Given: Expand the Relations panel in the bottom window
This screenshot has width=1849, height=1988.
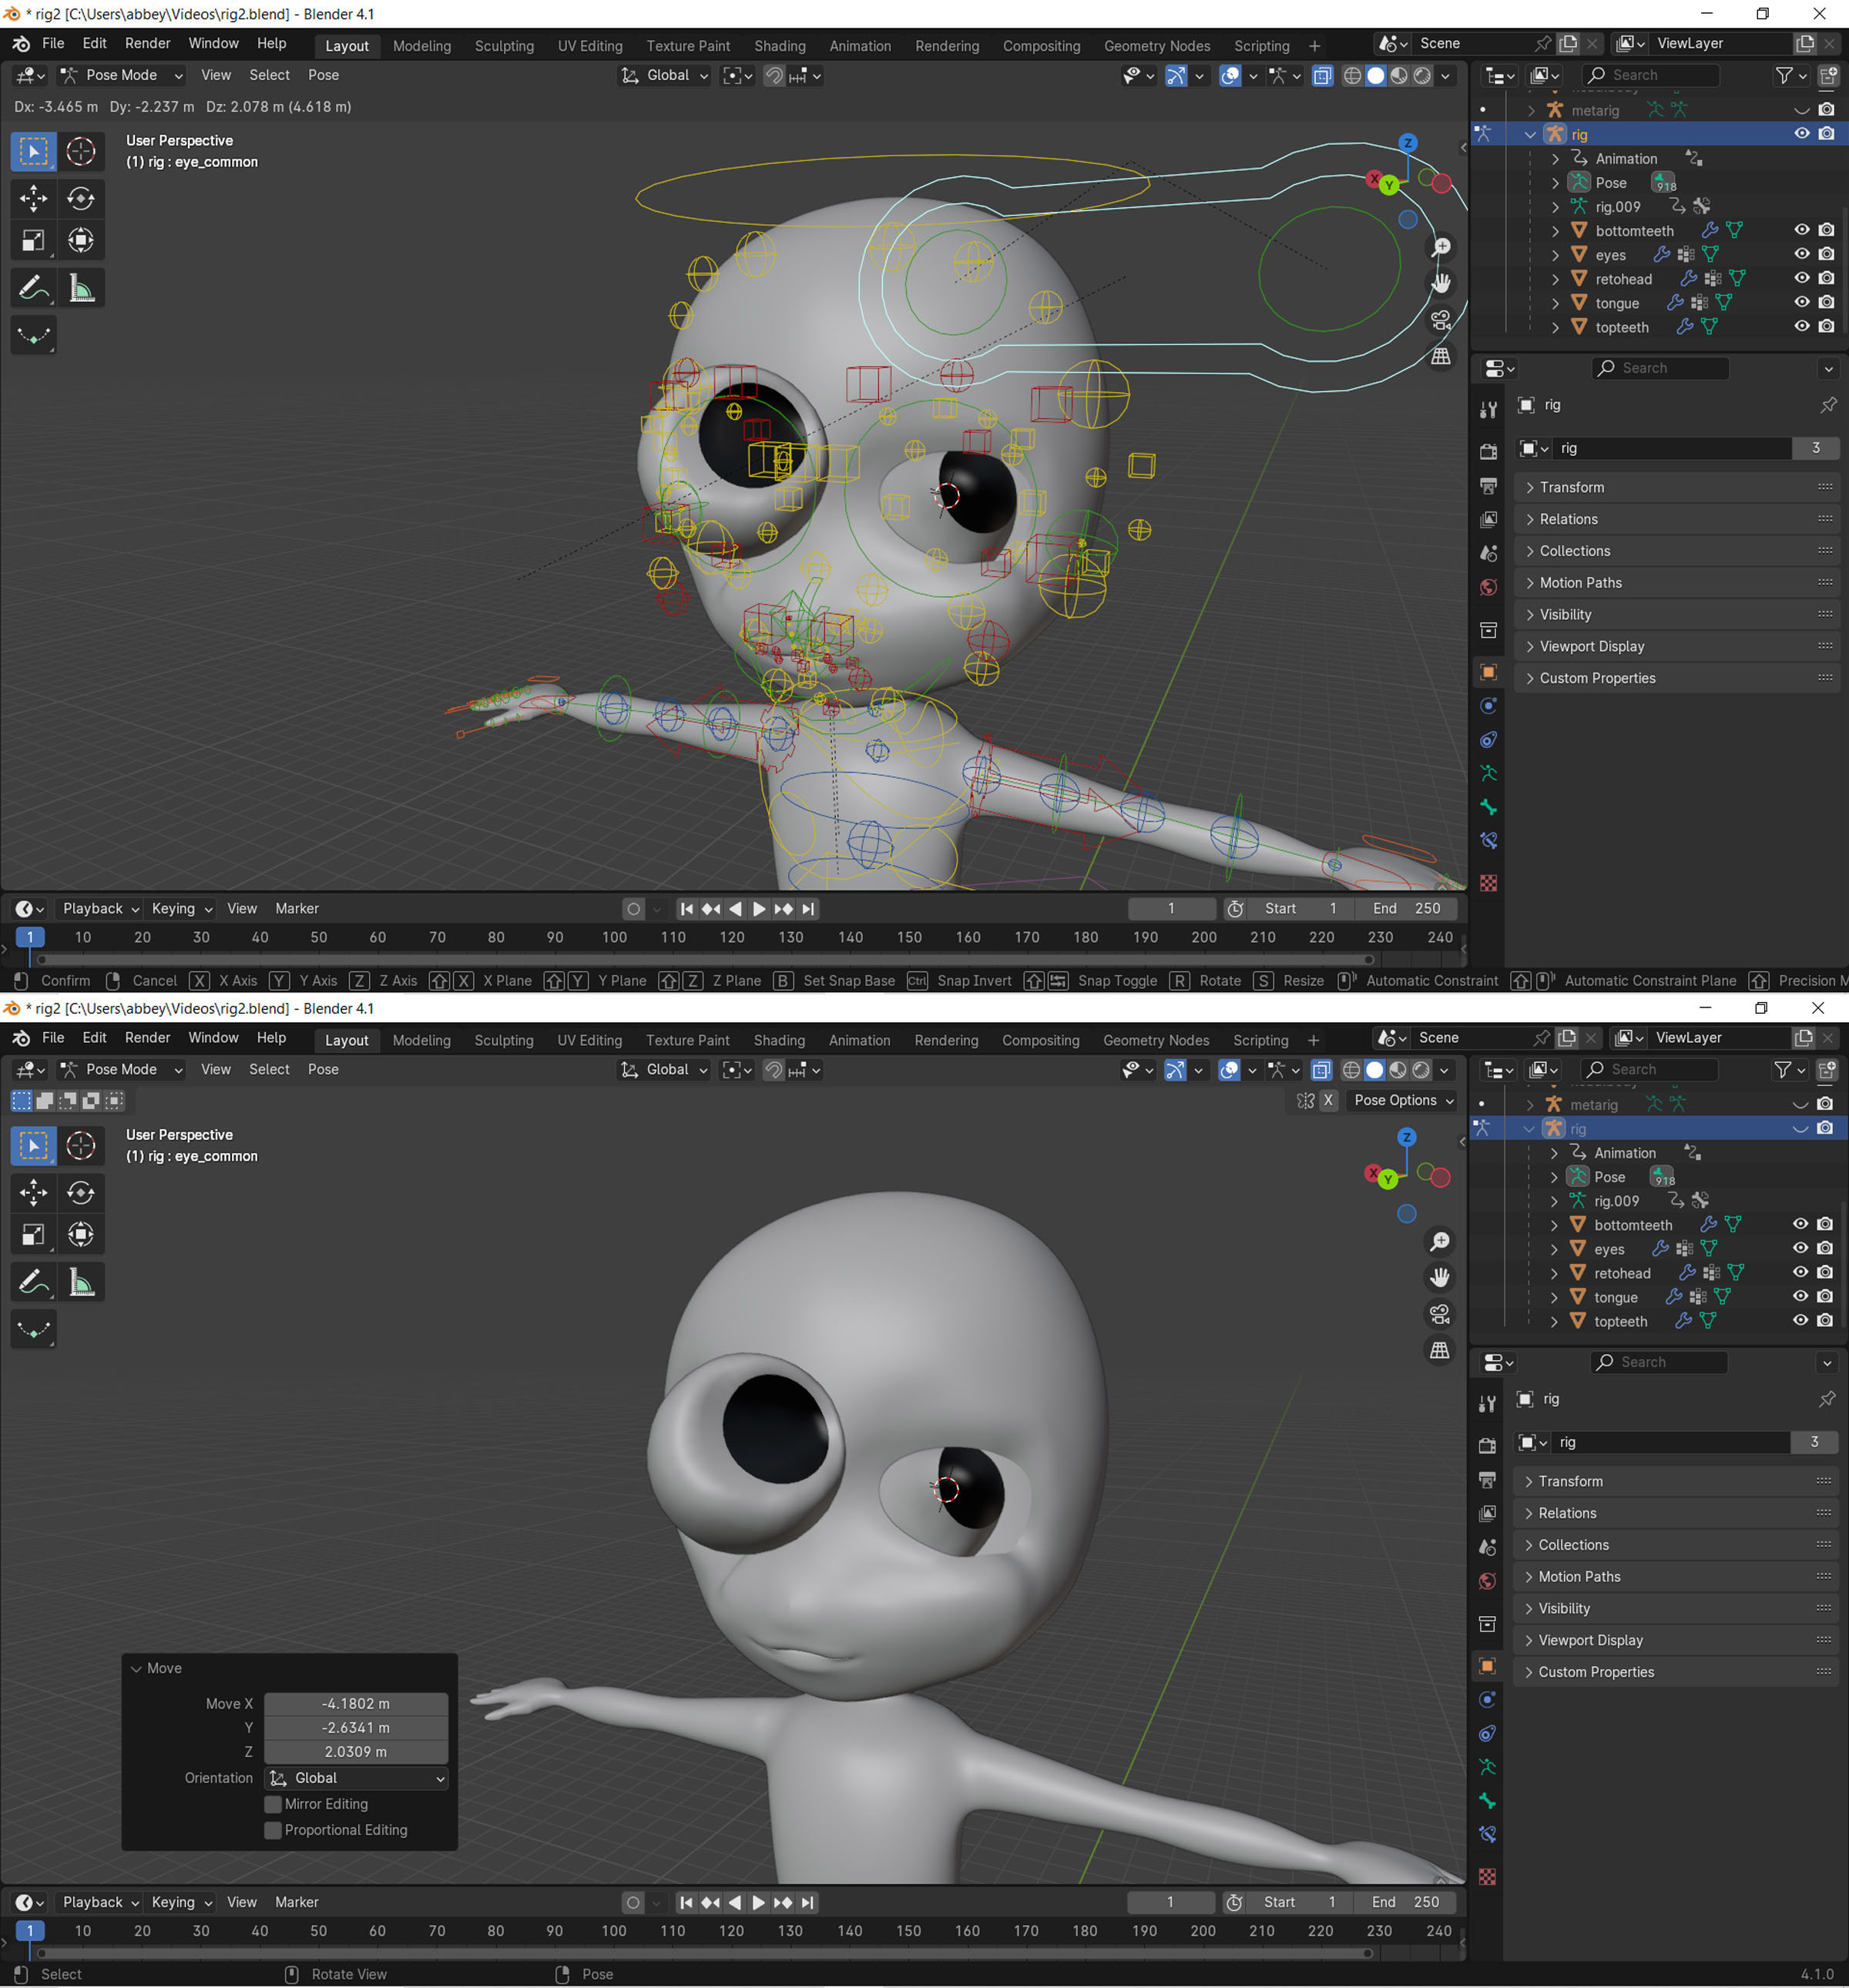Looking at the screenshot, I should (1675, 1513).
